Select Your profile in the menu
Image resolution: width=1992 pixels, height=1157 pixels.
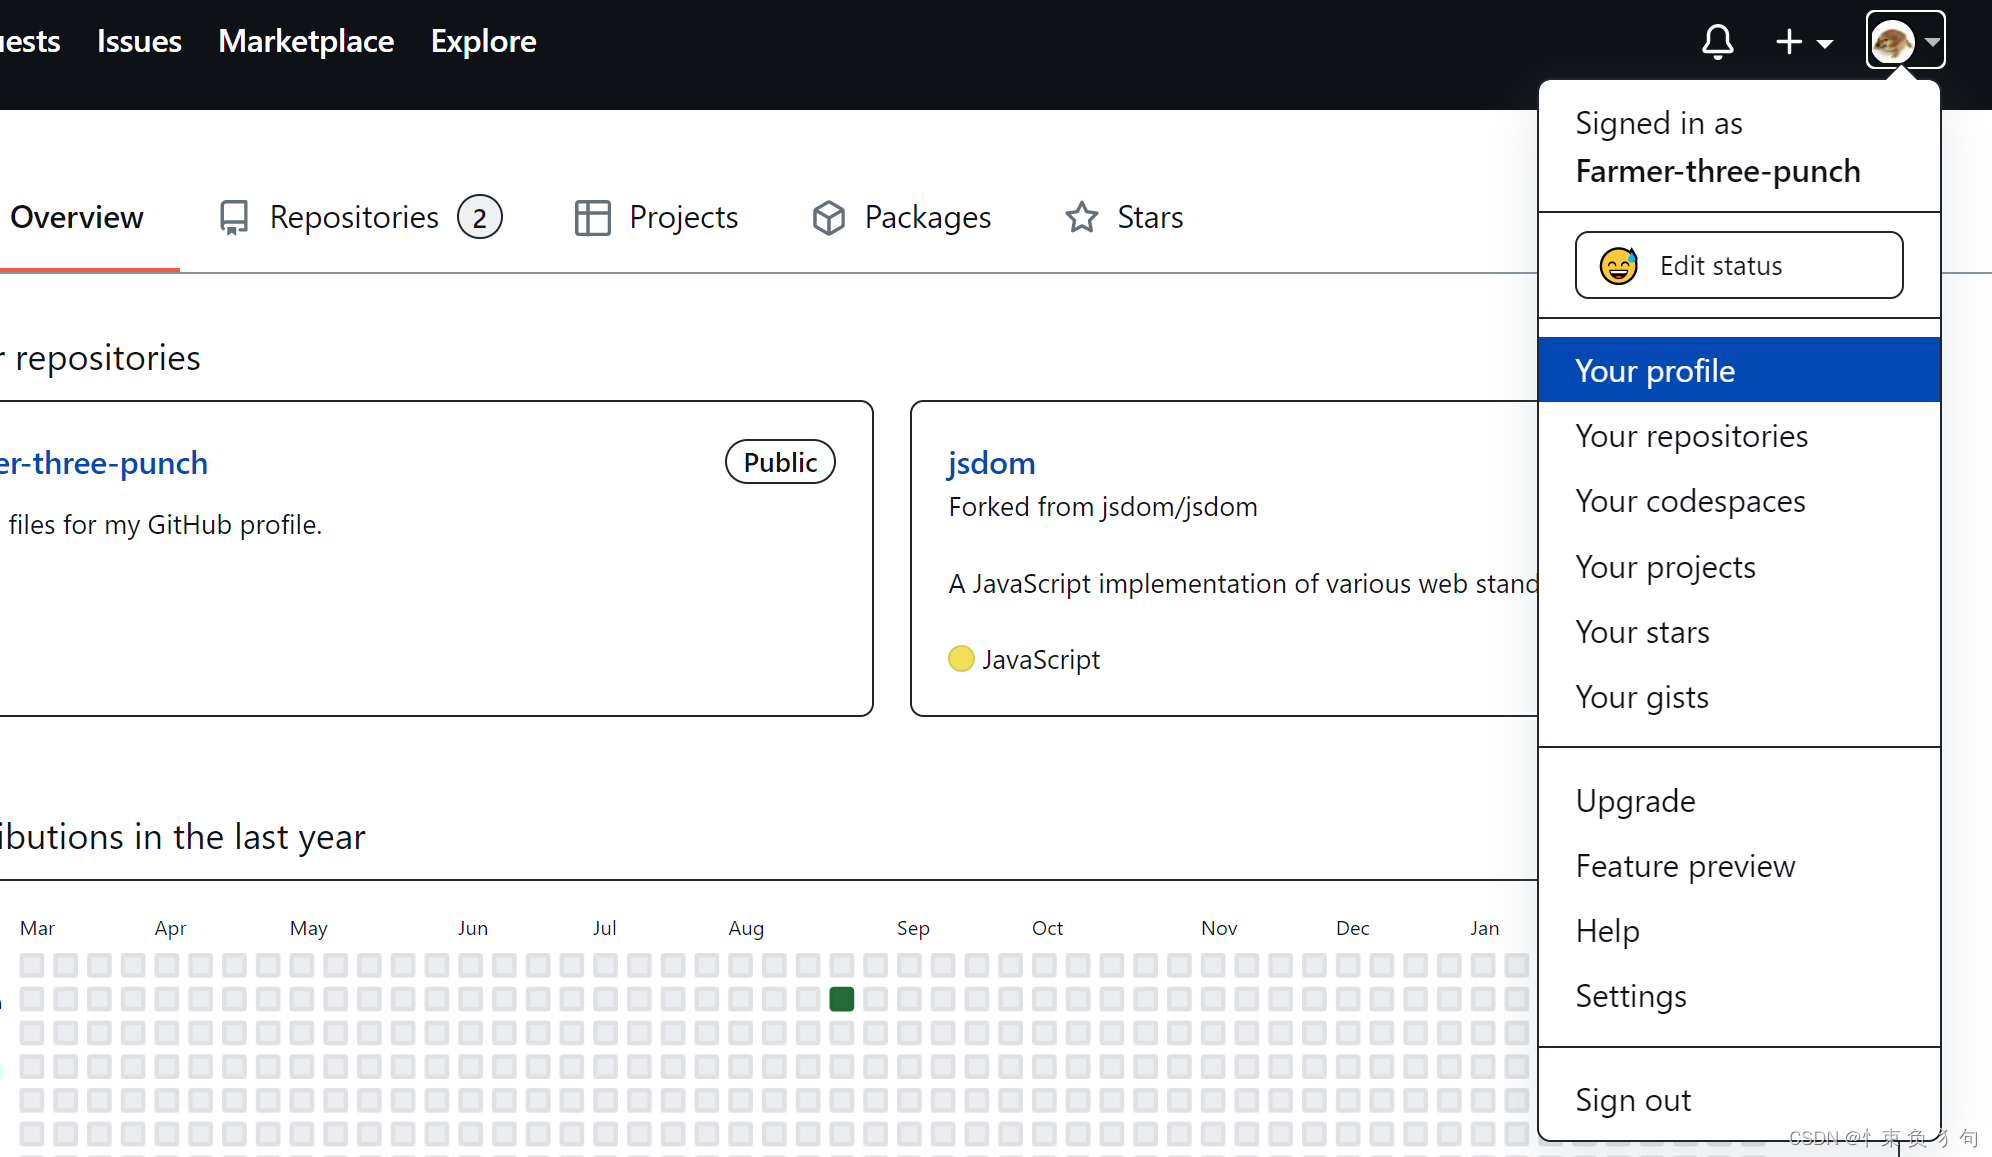(1654, 371)
